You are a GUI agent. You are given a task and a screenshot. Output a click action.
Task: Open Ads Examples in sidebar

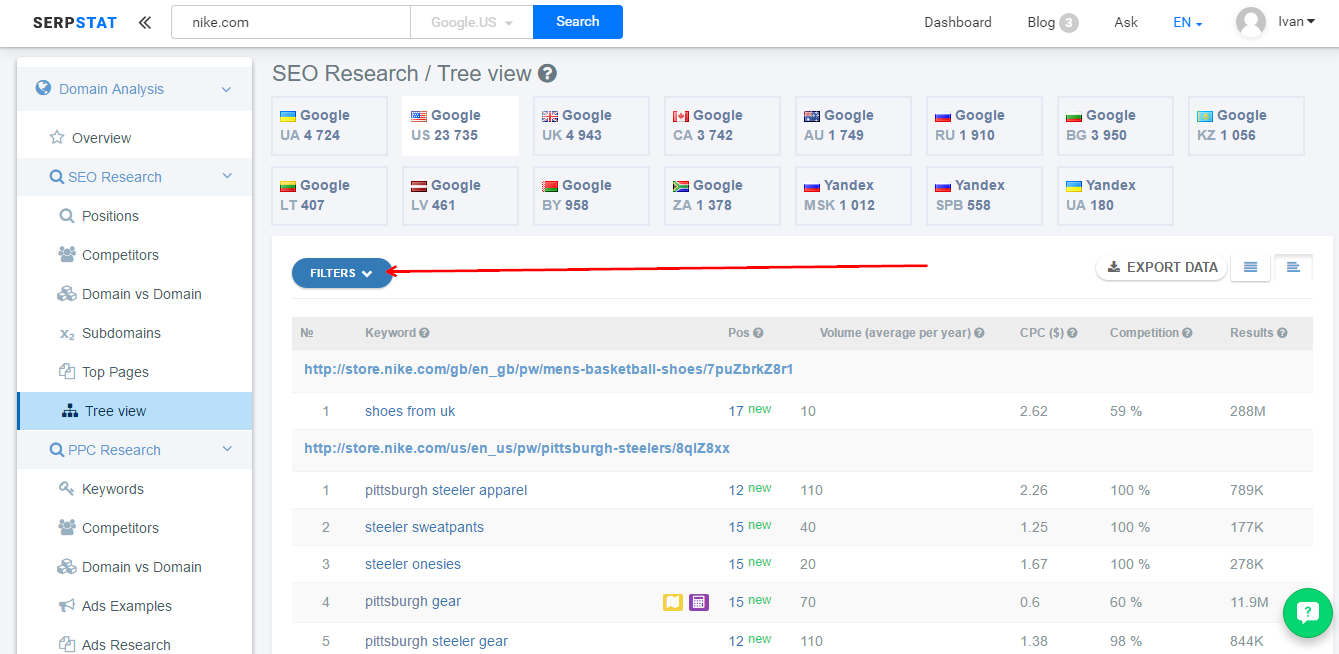[x=127, y=606]
